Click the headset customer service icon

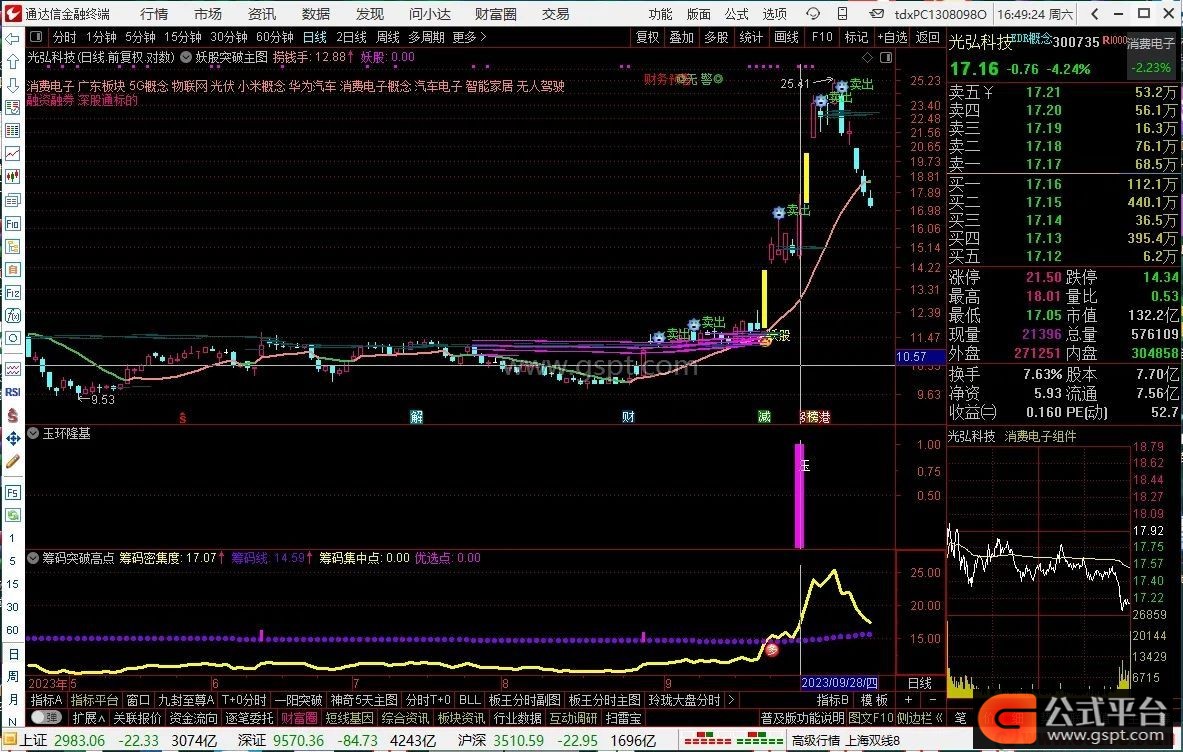813,14
